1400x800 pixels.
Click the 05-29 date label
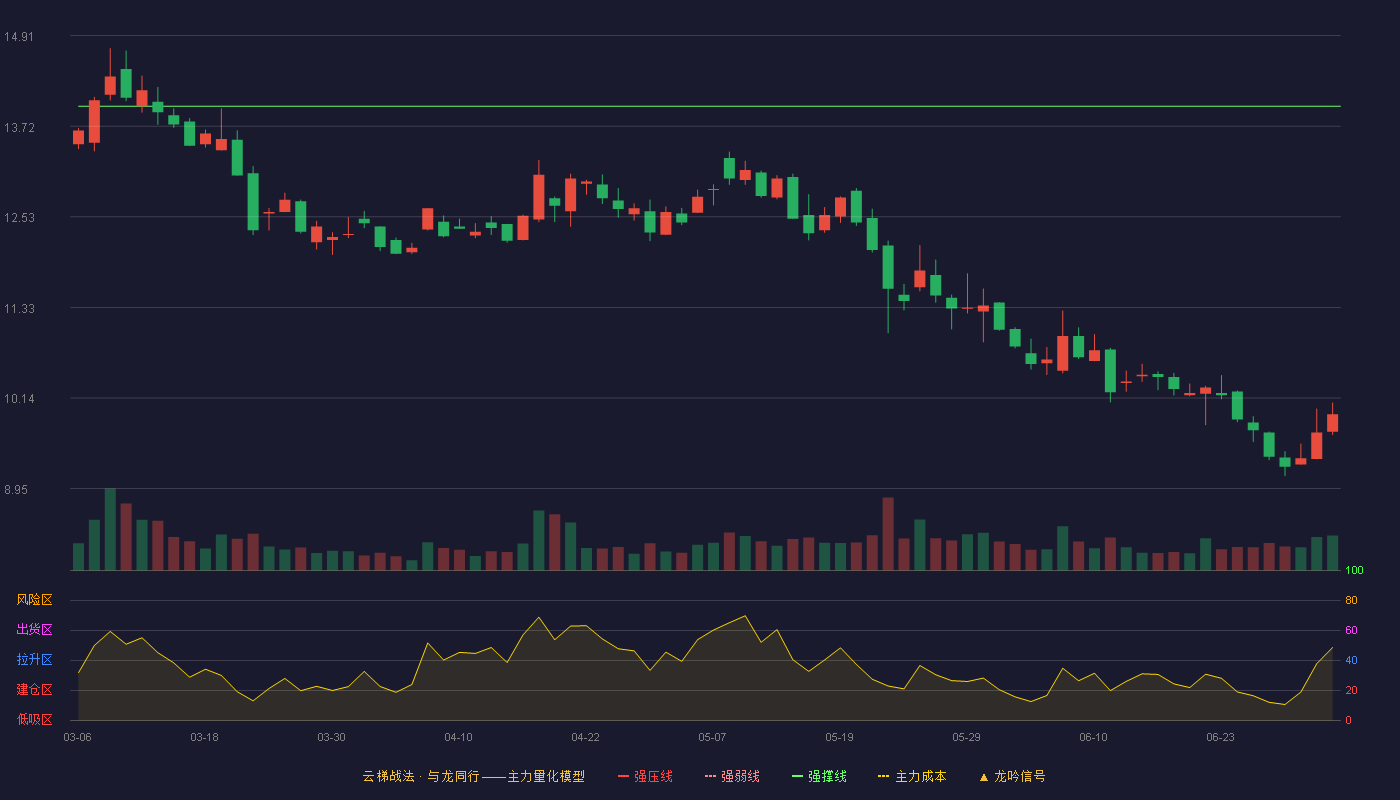(966, 737)
